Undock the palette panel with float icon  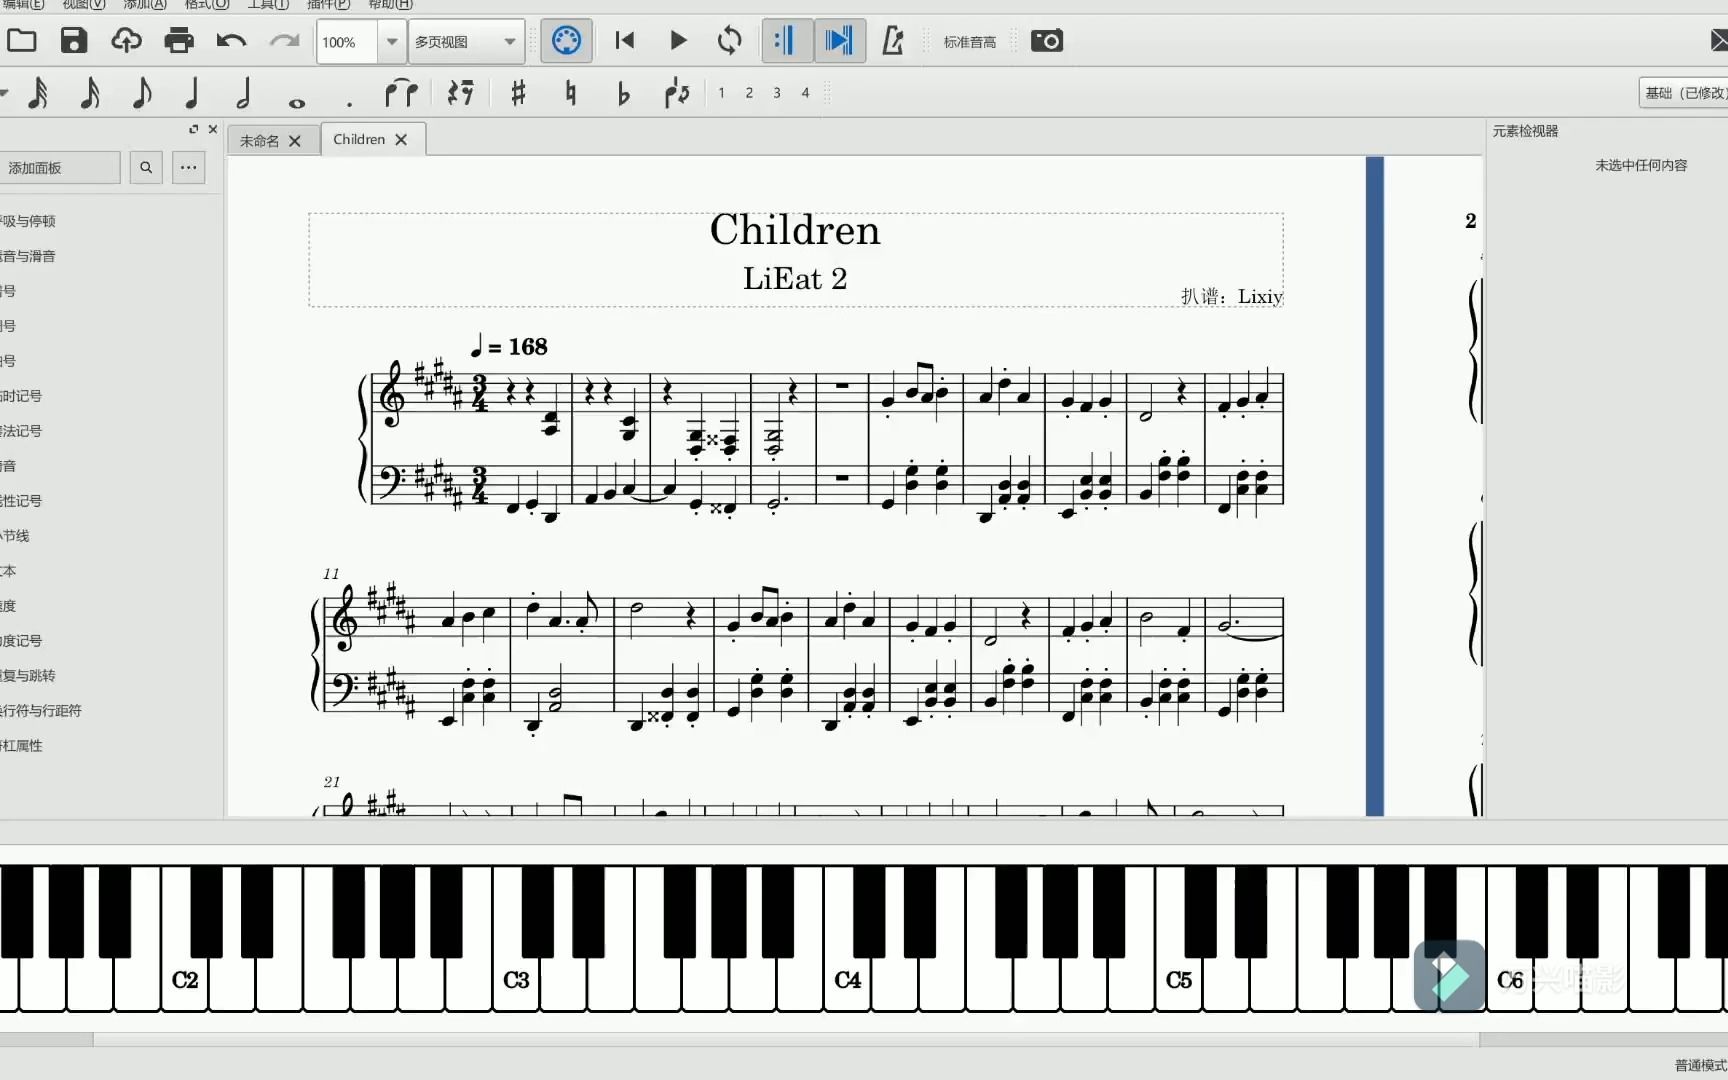pos(194,129)
